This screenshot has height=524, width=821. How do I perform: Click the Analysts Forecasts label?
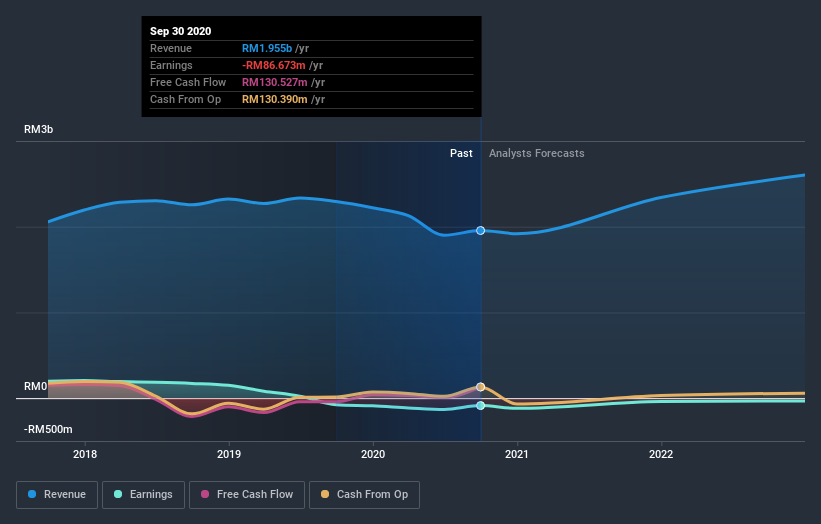tap(537, 153)
